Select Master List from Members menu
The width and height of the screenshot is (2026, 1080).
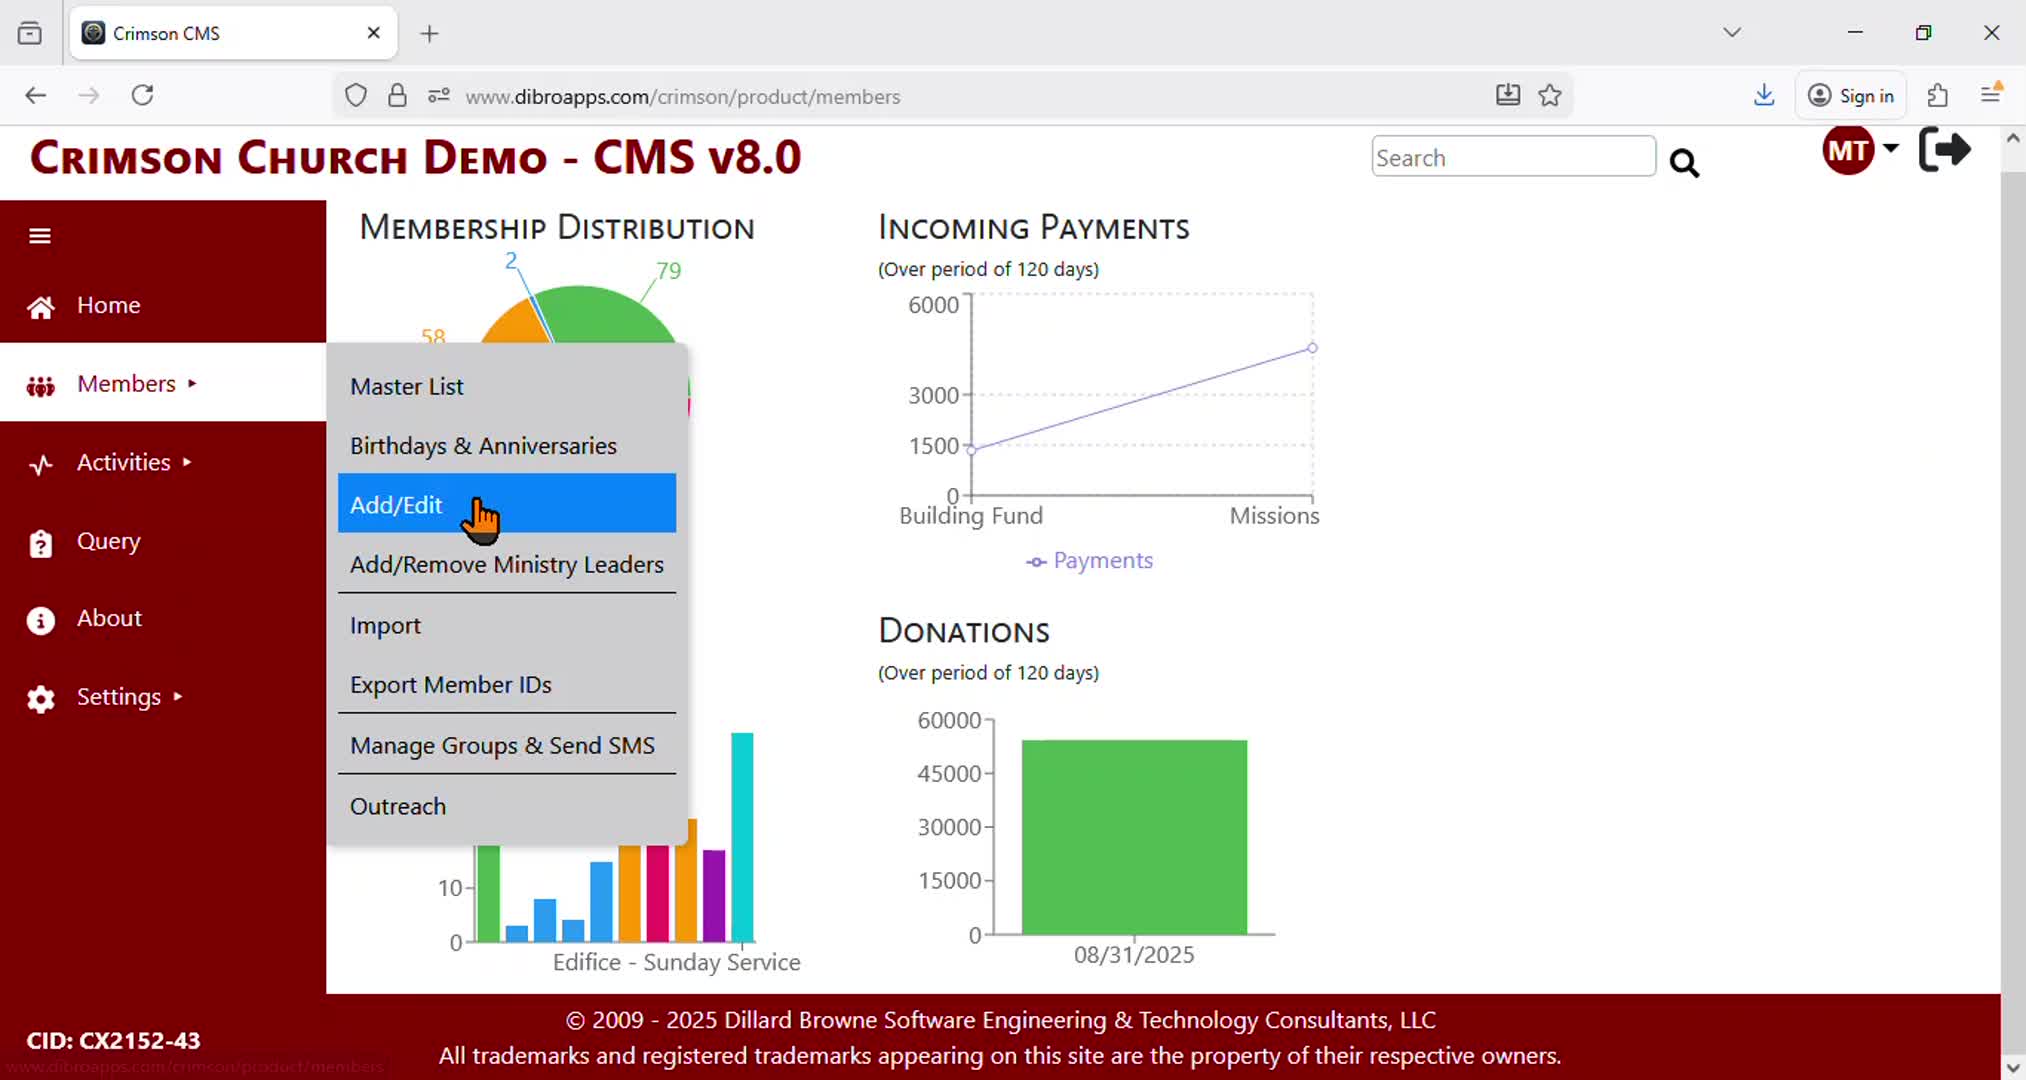coord(407,387)
